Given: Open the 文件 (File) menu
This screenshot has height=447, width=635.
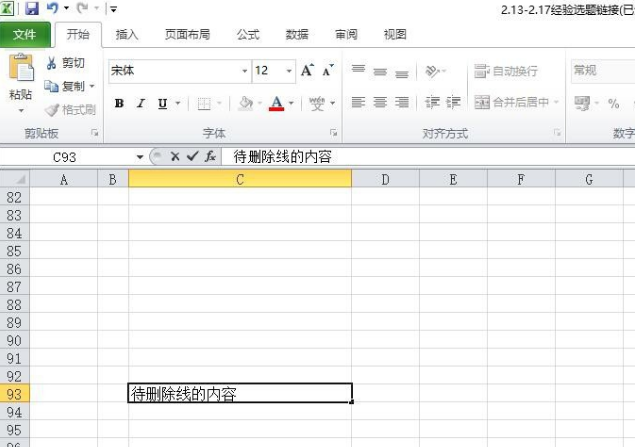Looking at the screenshot, I should 24,35.
